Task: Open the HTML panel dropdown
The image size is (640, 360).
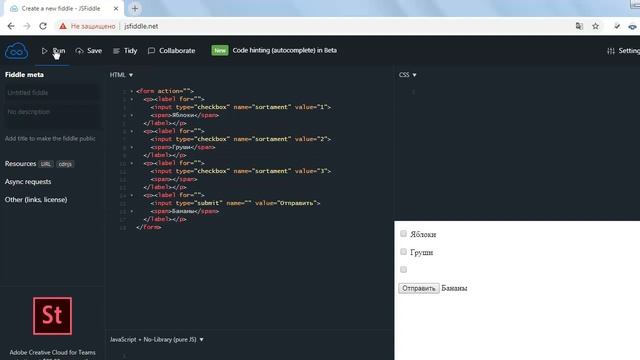Action: tap(121, 75)
